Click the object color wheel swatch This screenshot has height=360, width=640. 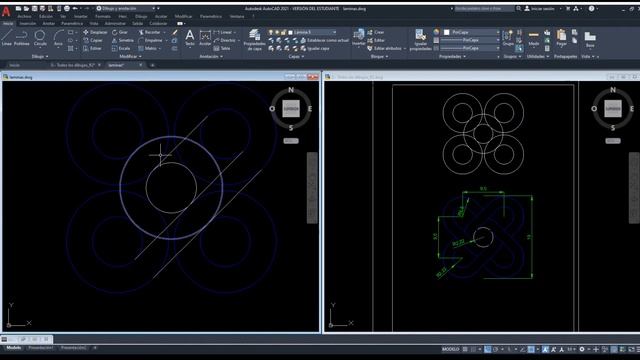436,32
